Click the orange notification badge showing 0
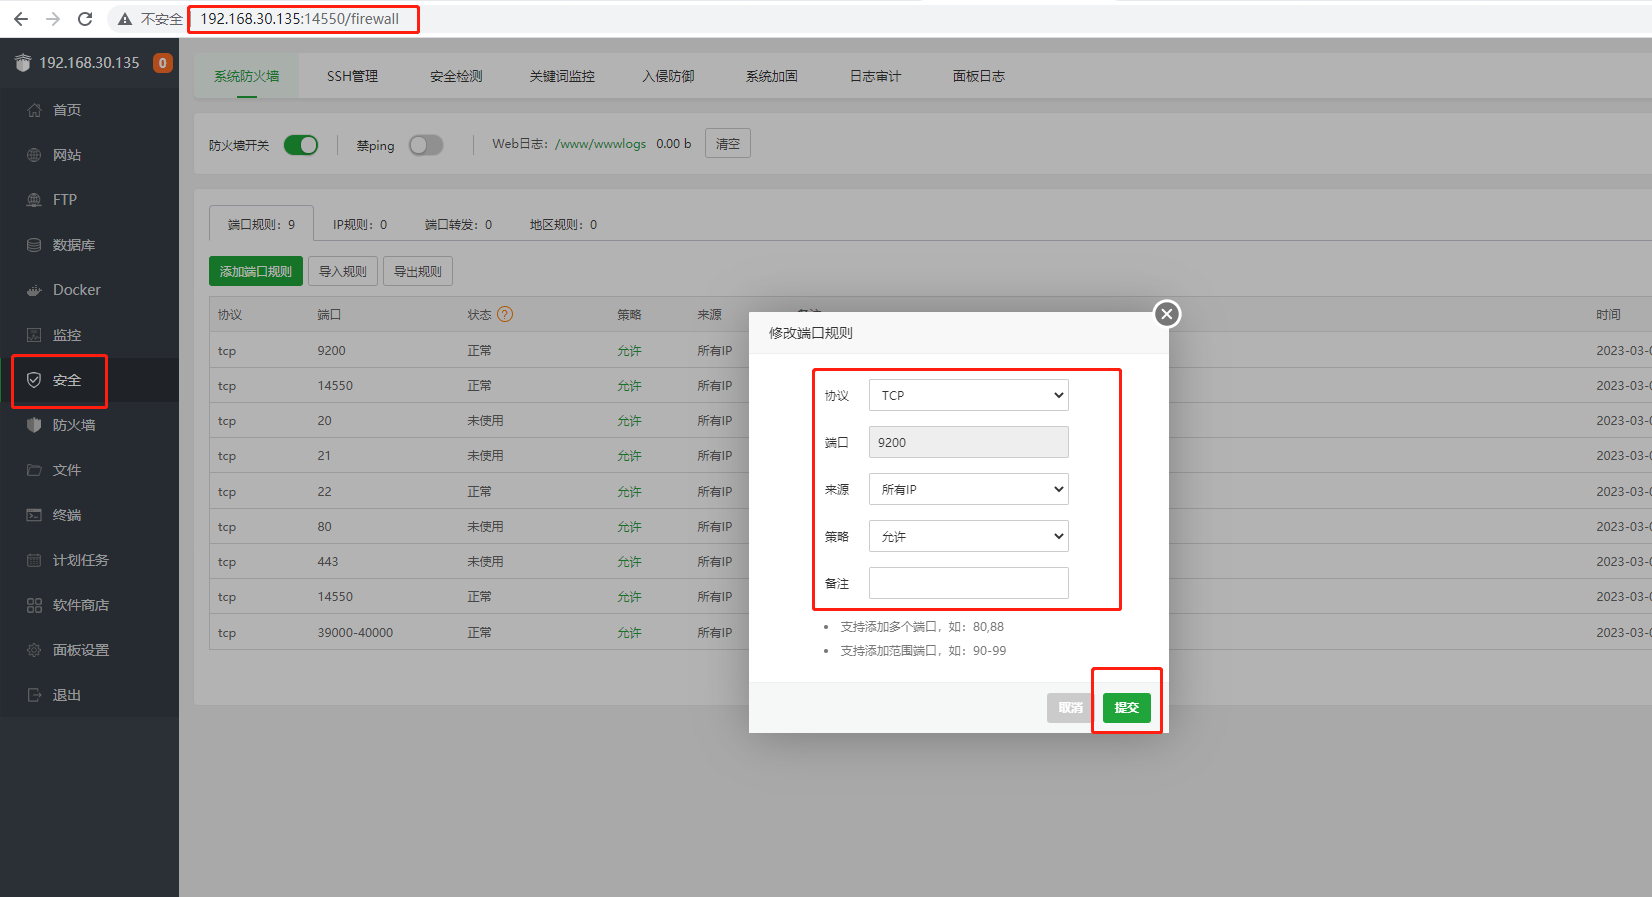Viewport: 1652px width, 897px height. point(162,63)
